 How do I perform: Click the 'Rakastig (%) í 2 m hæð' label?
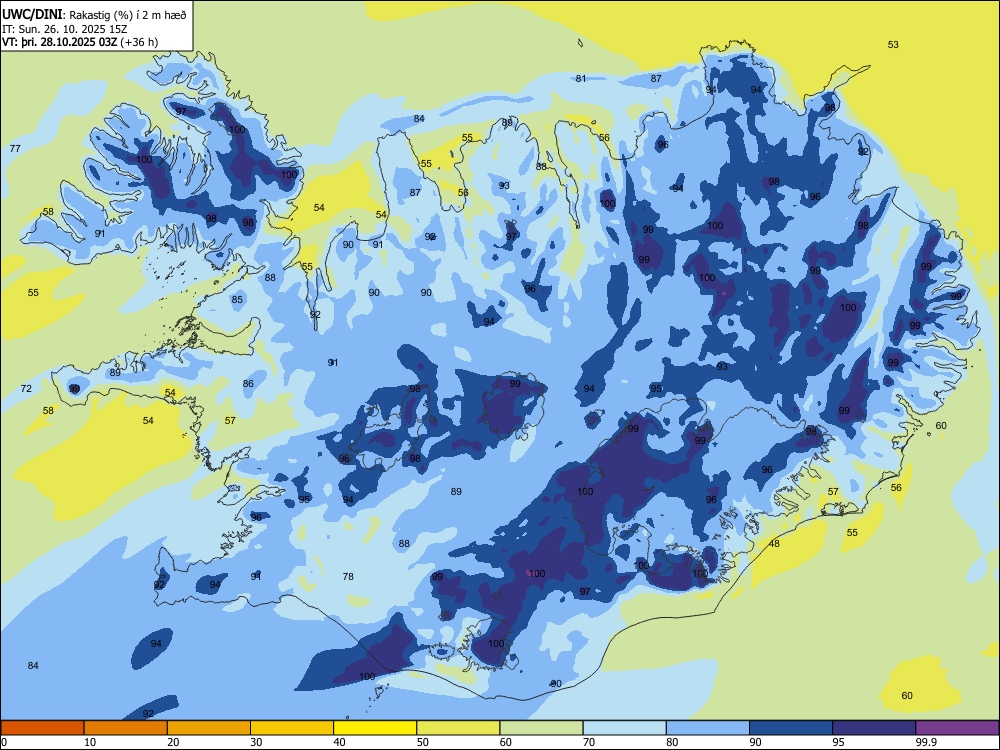pyautogui.click(x=128, y=15)
